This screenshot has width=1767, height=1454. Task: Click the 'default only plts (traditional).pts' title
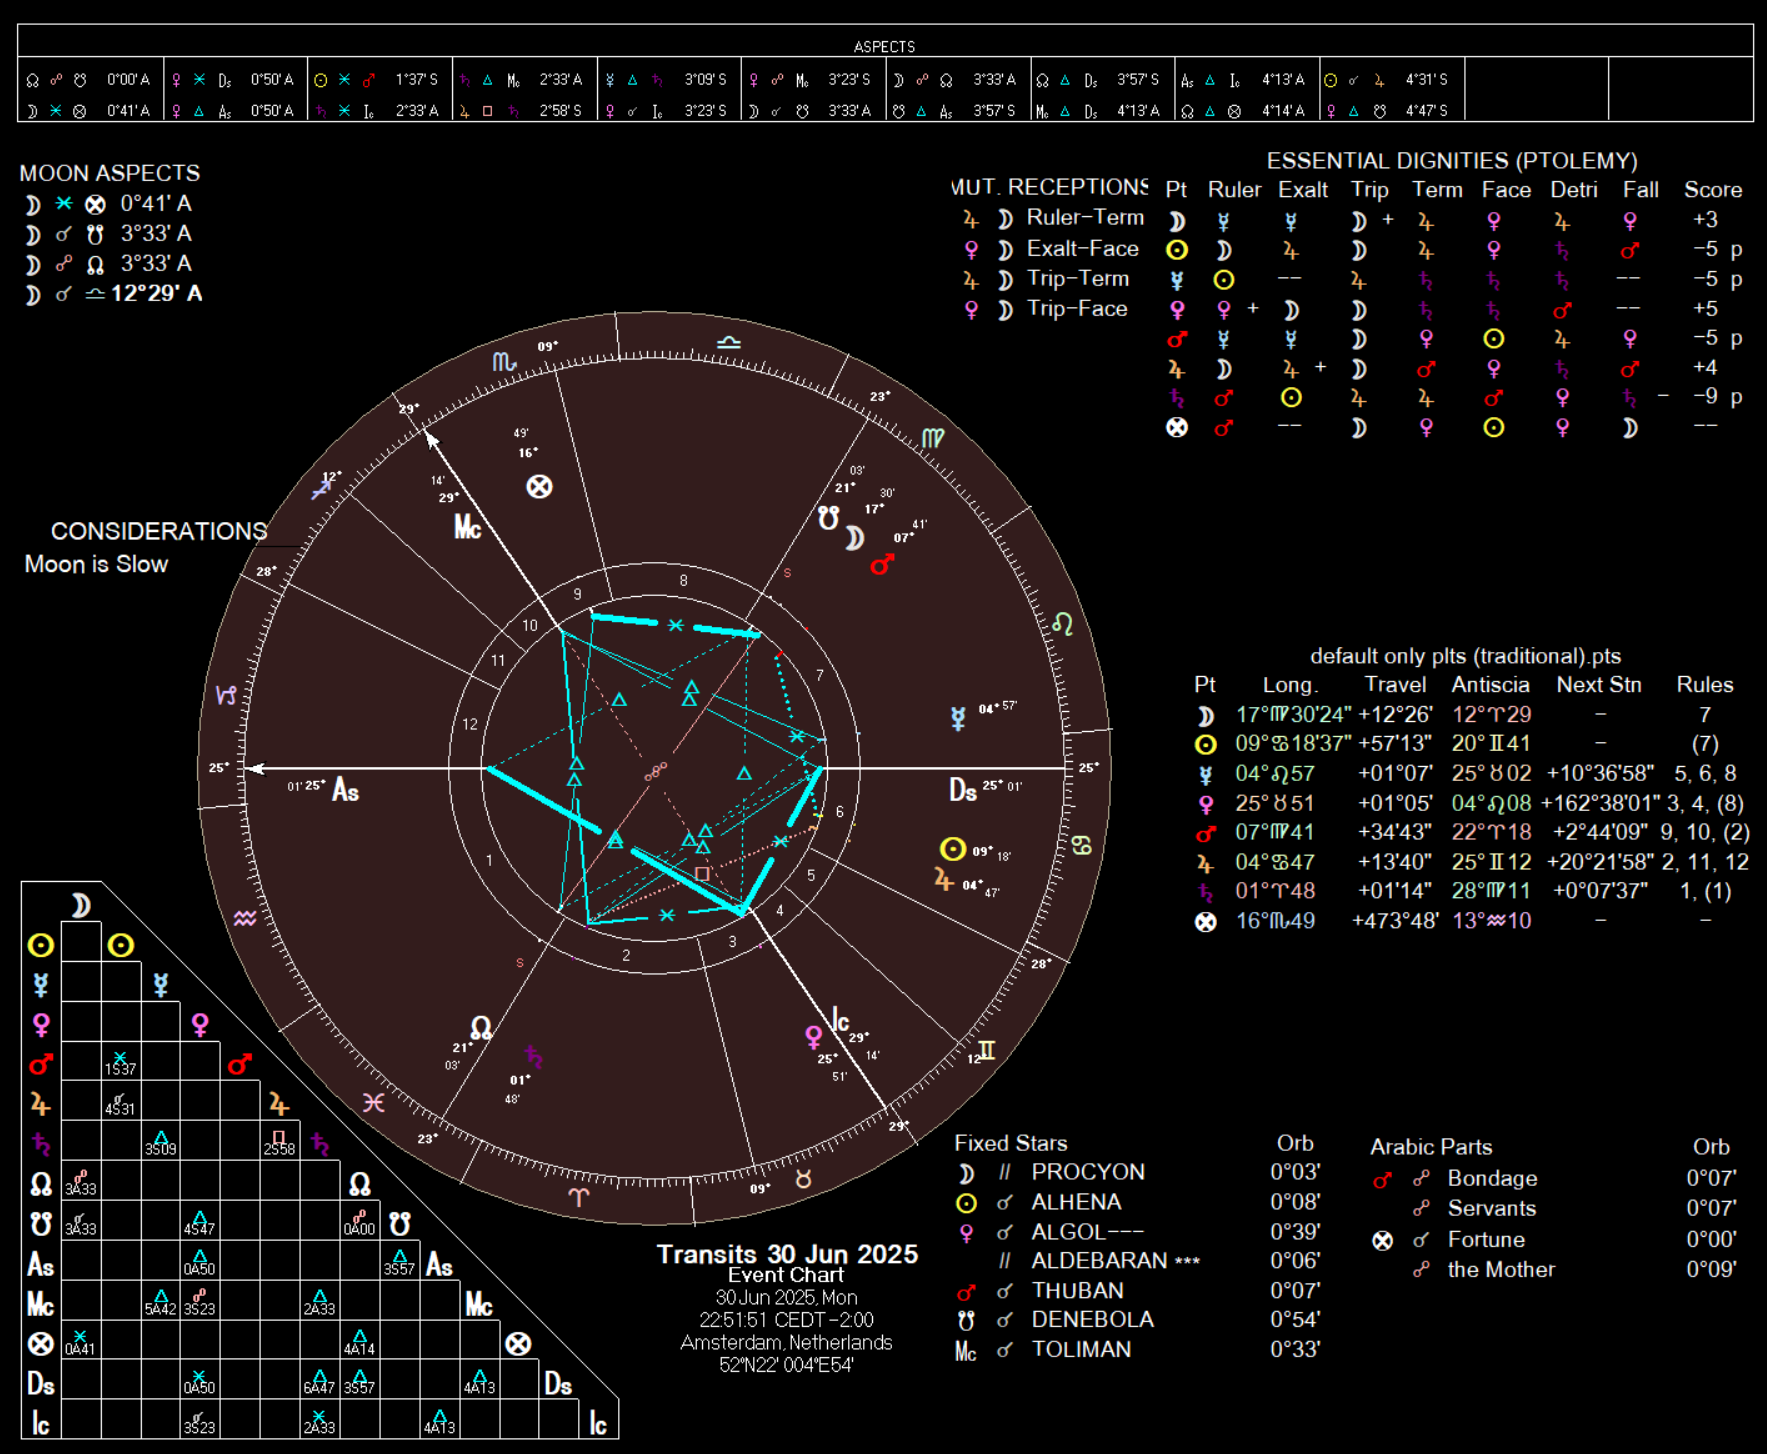click(x=1465, y=656)
